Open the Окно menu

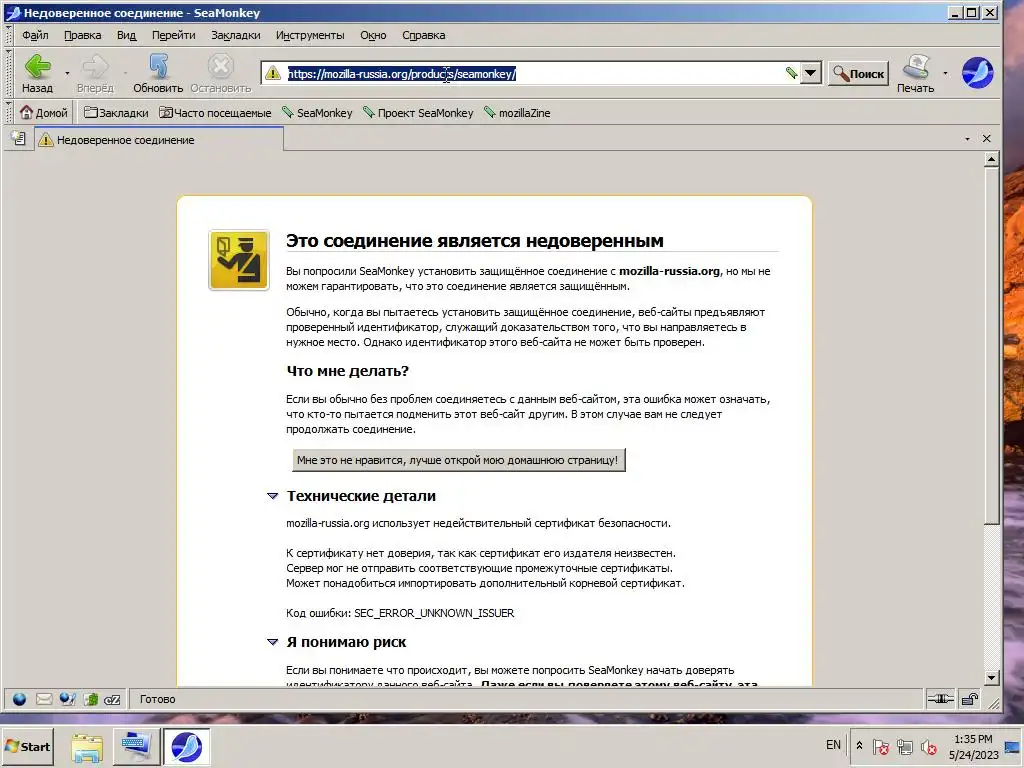(x=373, y=35)
